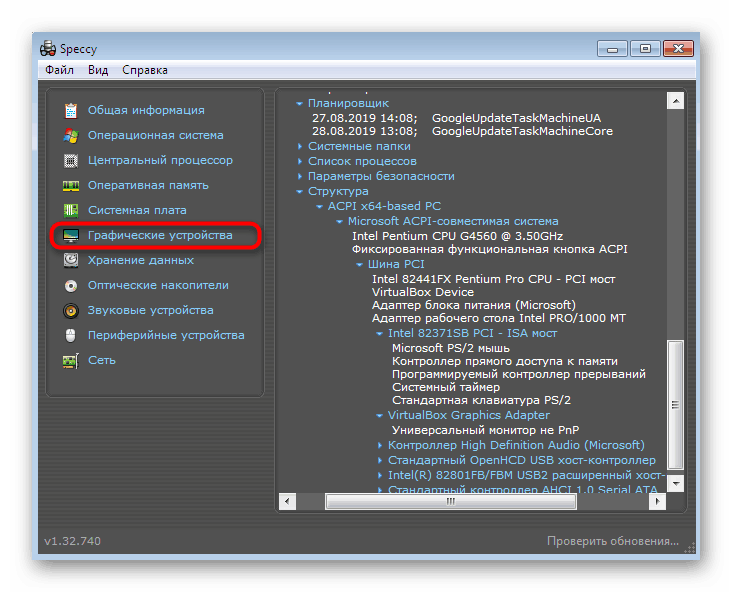
Task: Select Универсальный монитор не PnP row
Action: 486,430
